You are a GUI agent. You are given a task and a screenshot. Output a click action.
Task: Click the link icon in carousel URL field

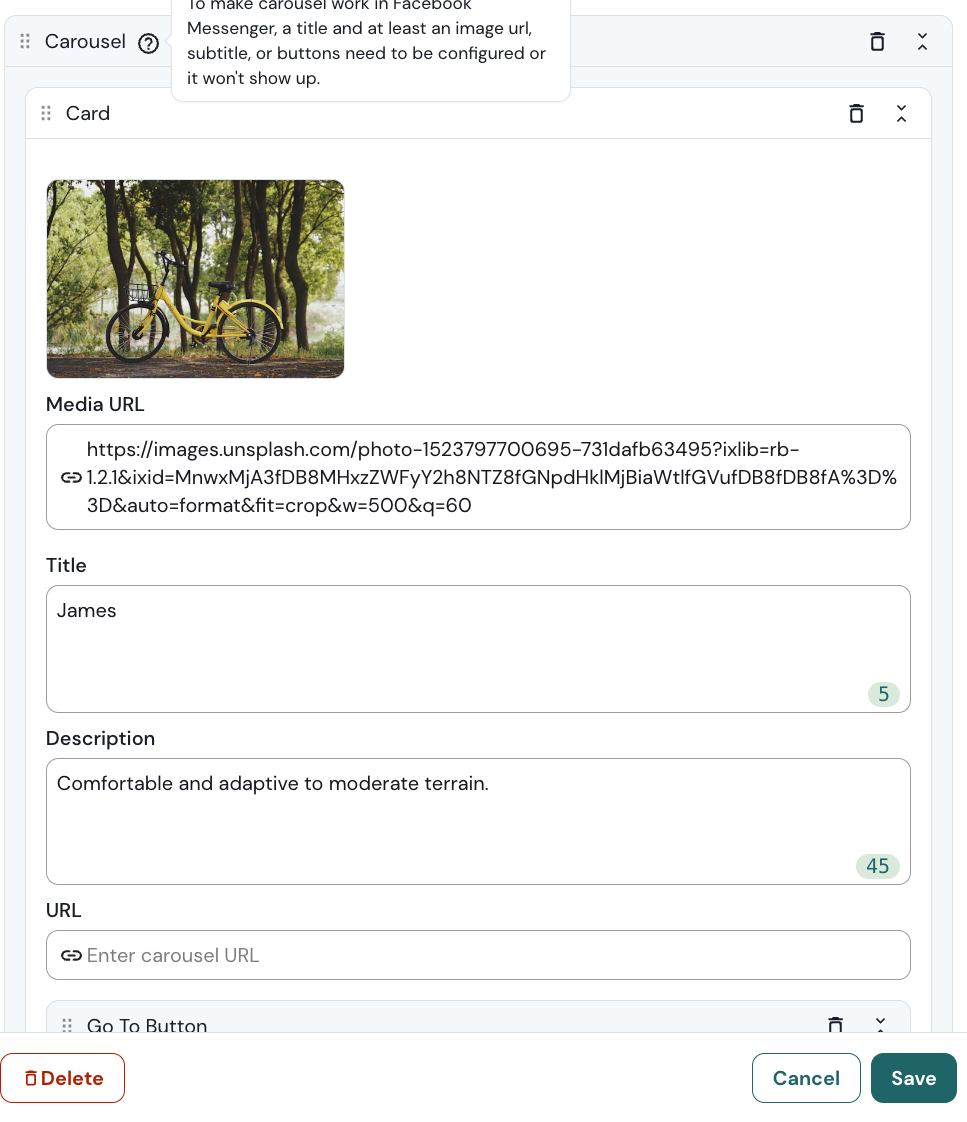71,955
